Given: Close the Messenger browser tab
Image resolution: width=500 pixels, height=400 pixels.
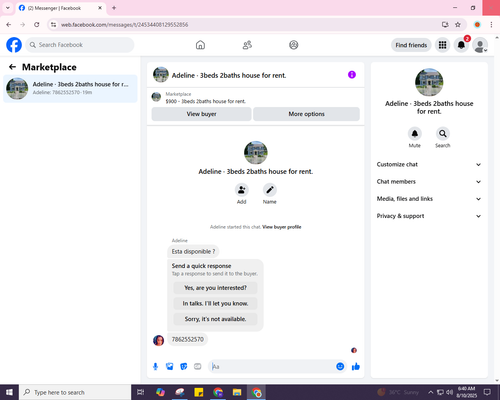Looking at the screenshot, I should click(x=100, y=8).
